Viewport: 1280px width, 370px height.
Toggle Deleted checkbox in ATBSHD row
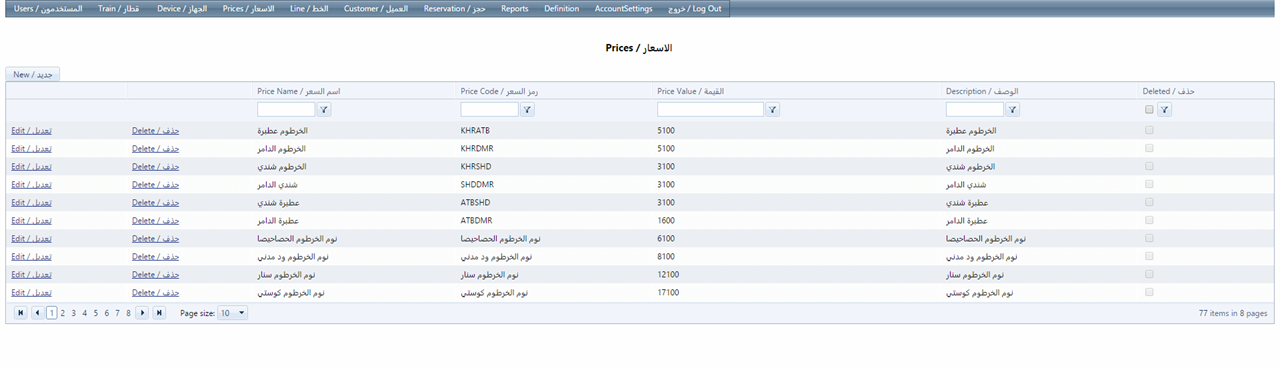tap(1149, 202)
